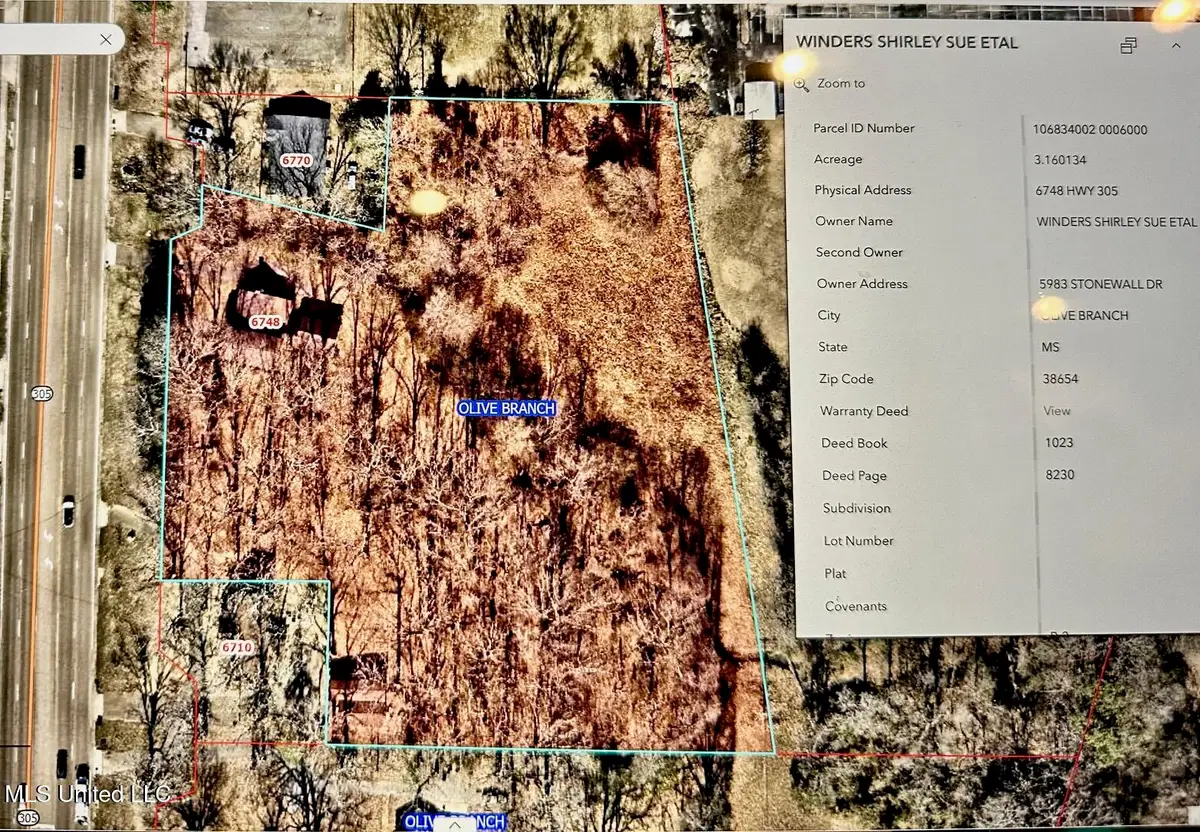The image size is (1200, 832).
Task: Clear the search bar with the X icon
Action: point(105,40)
